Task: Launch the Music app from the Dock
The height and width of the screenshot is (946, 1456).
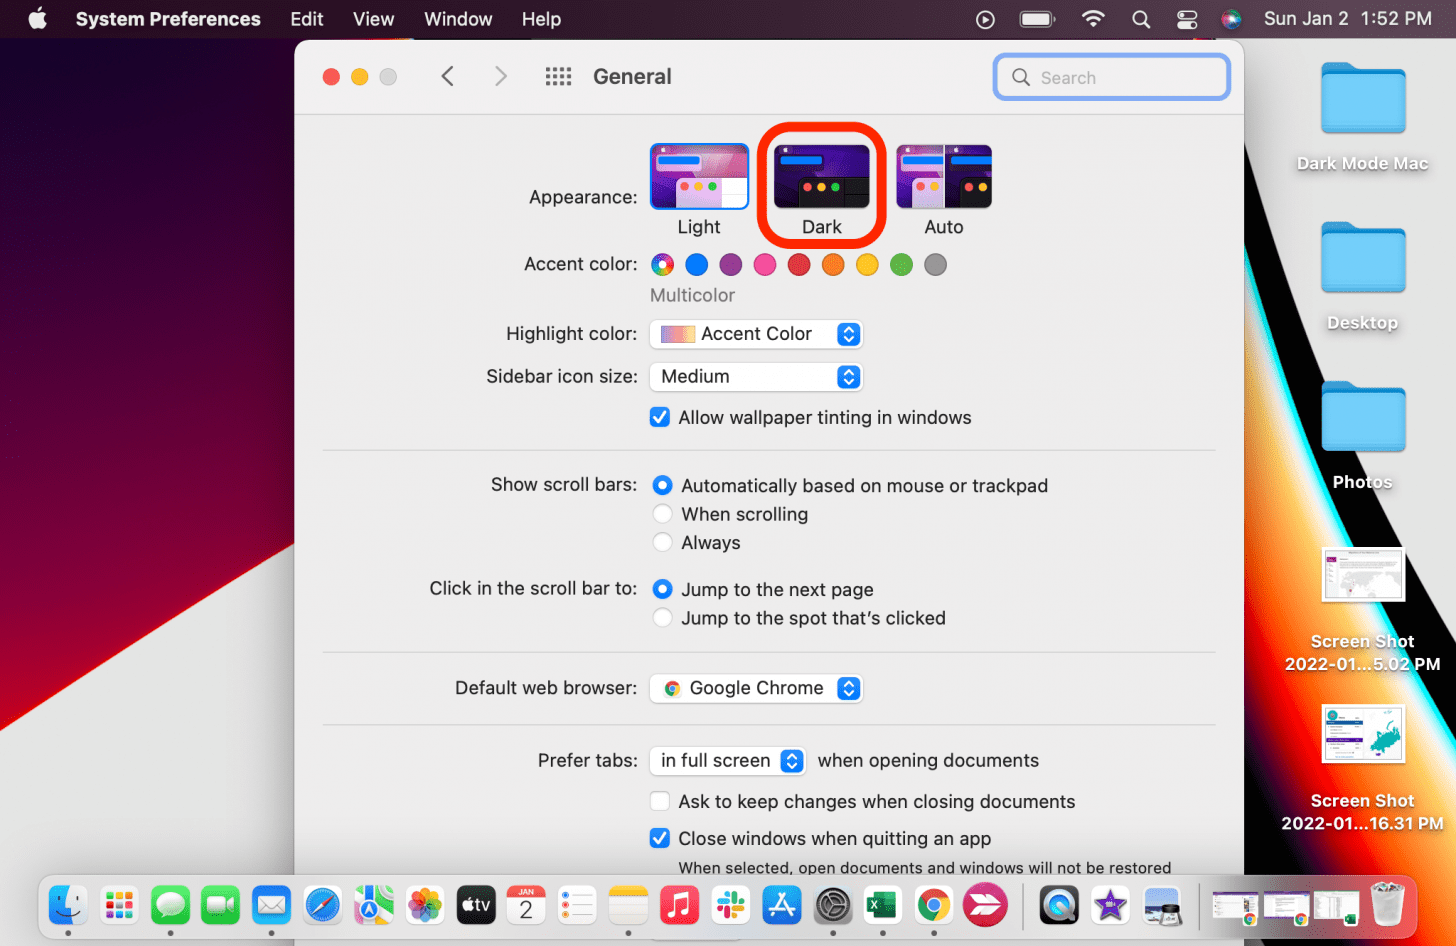Action: [679, 905]
